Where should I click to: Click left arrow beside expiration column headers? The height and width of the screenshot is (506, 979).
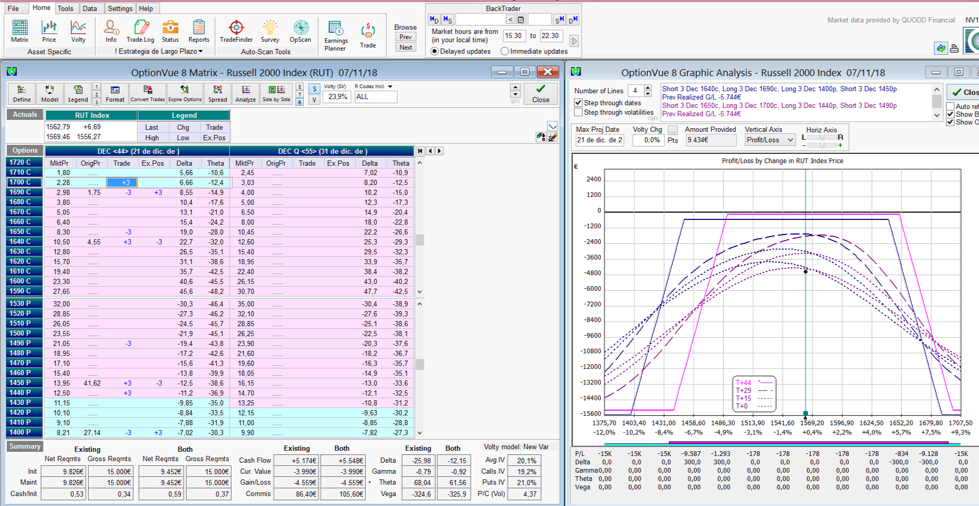point(430,151)
